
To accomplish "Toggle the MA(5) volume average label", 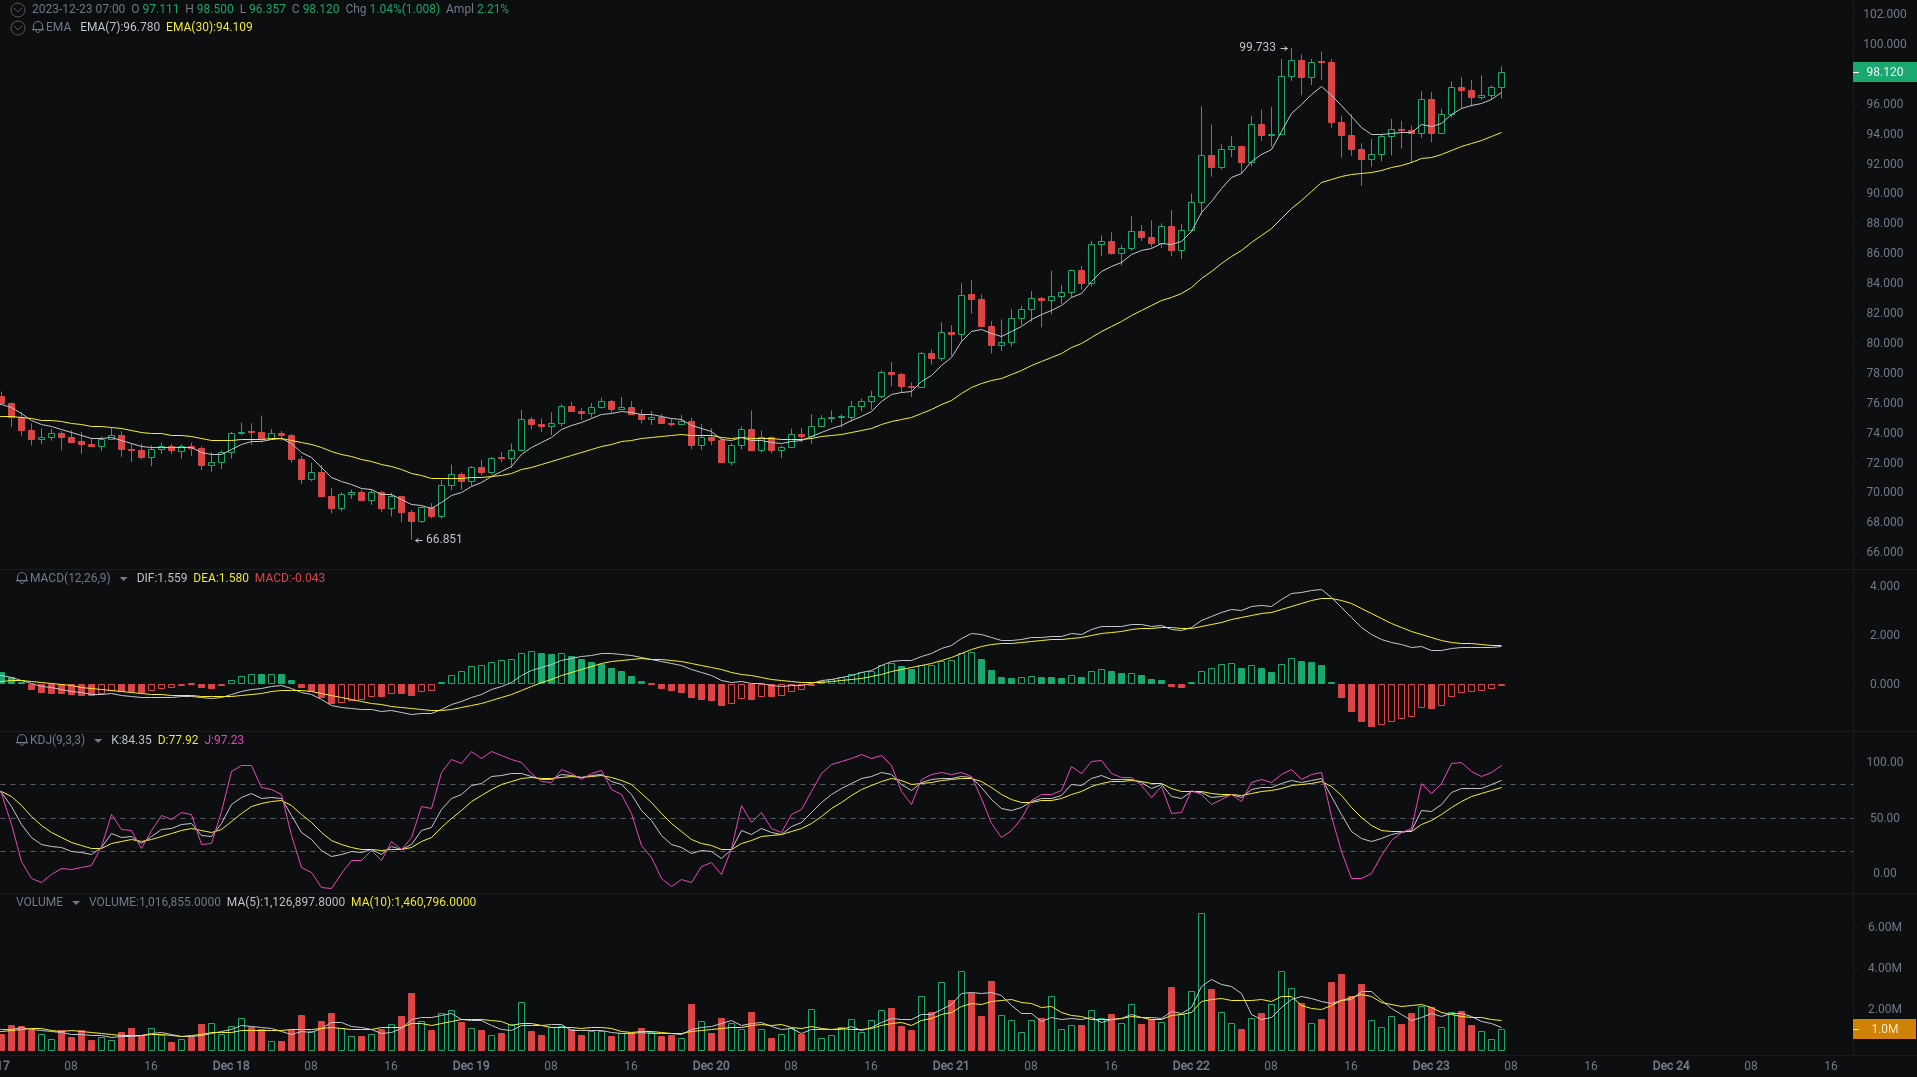I will (x=284, y=901).
